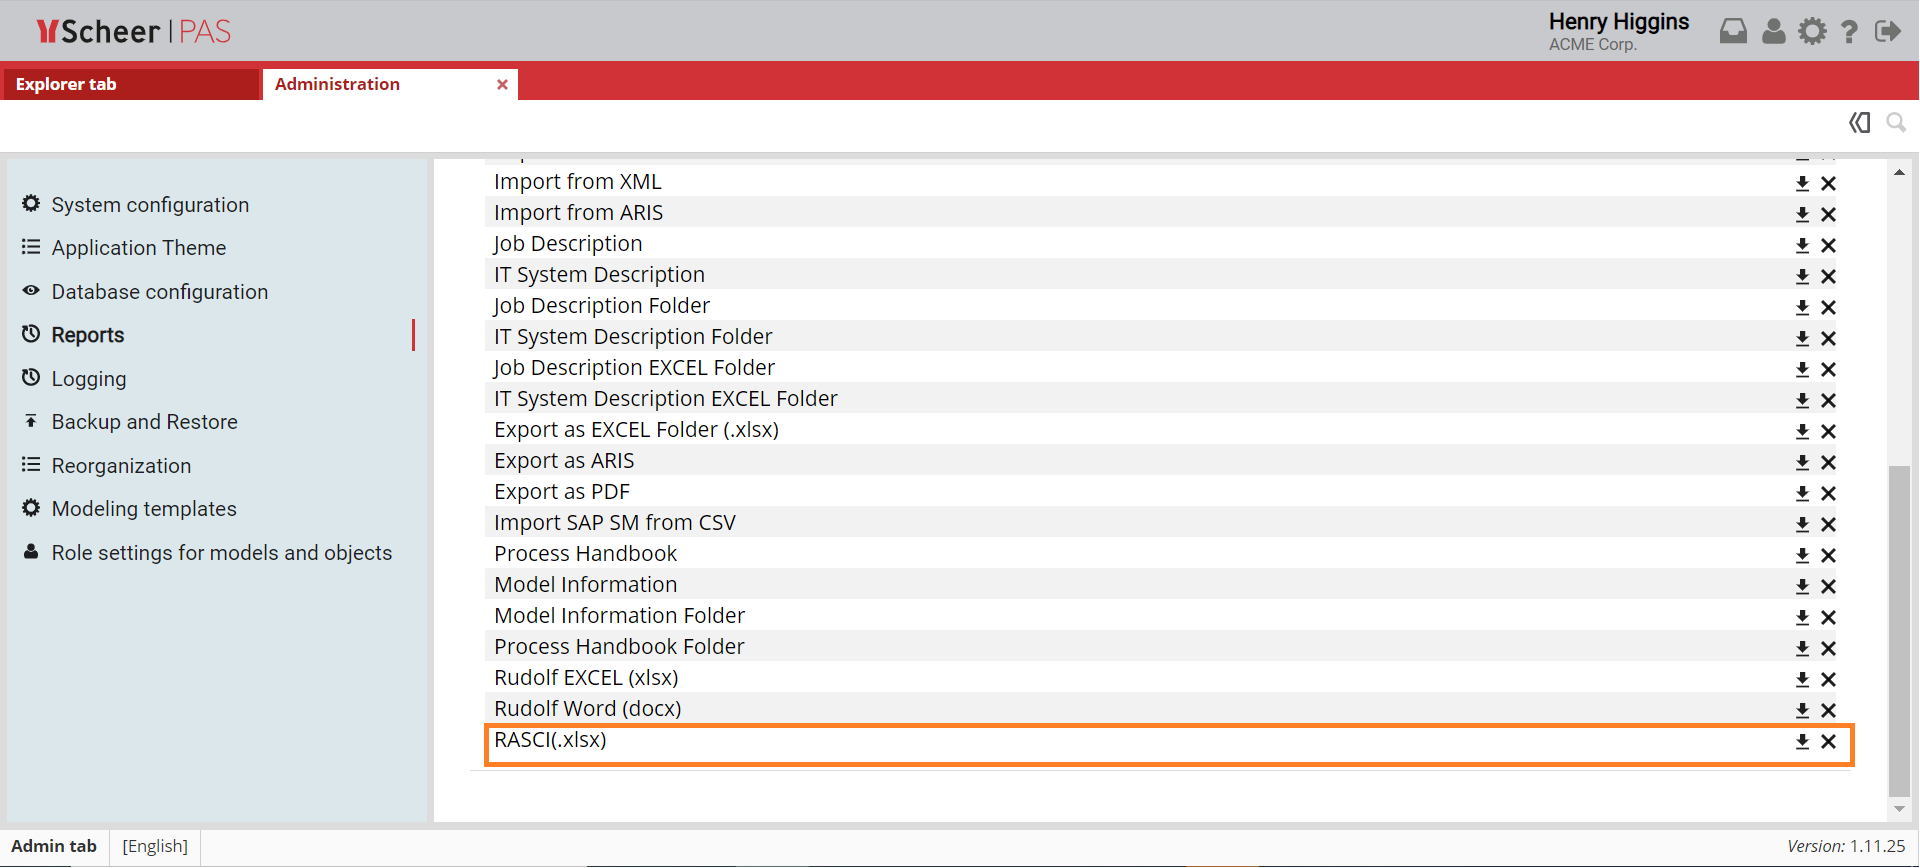
Task: Select Backup and Restore menu item
Action: (x=144, y=422)
